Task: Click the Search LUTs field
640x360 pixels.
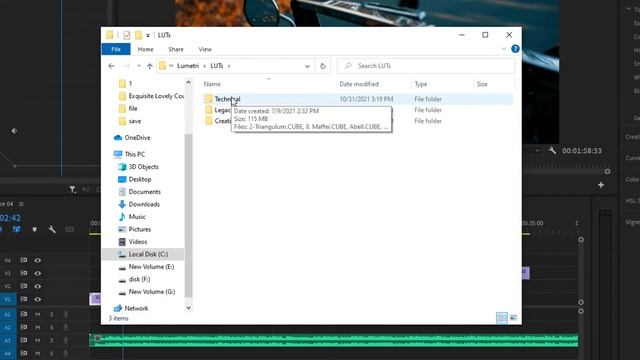Action: click(426, 66)
